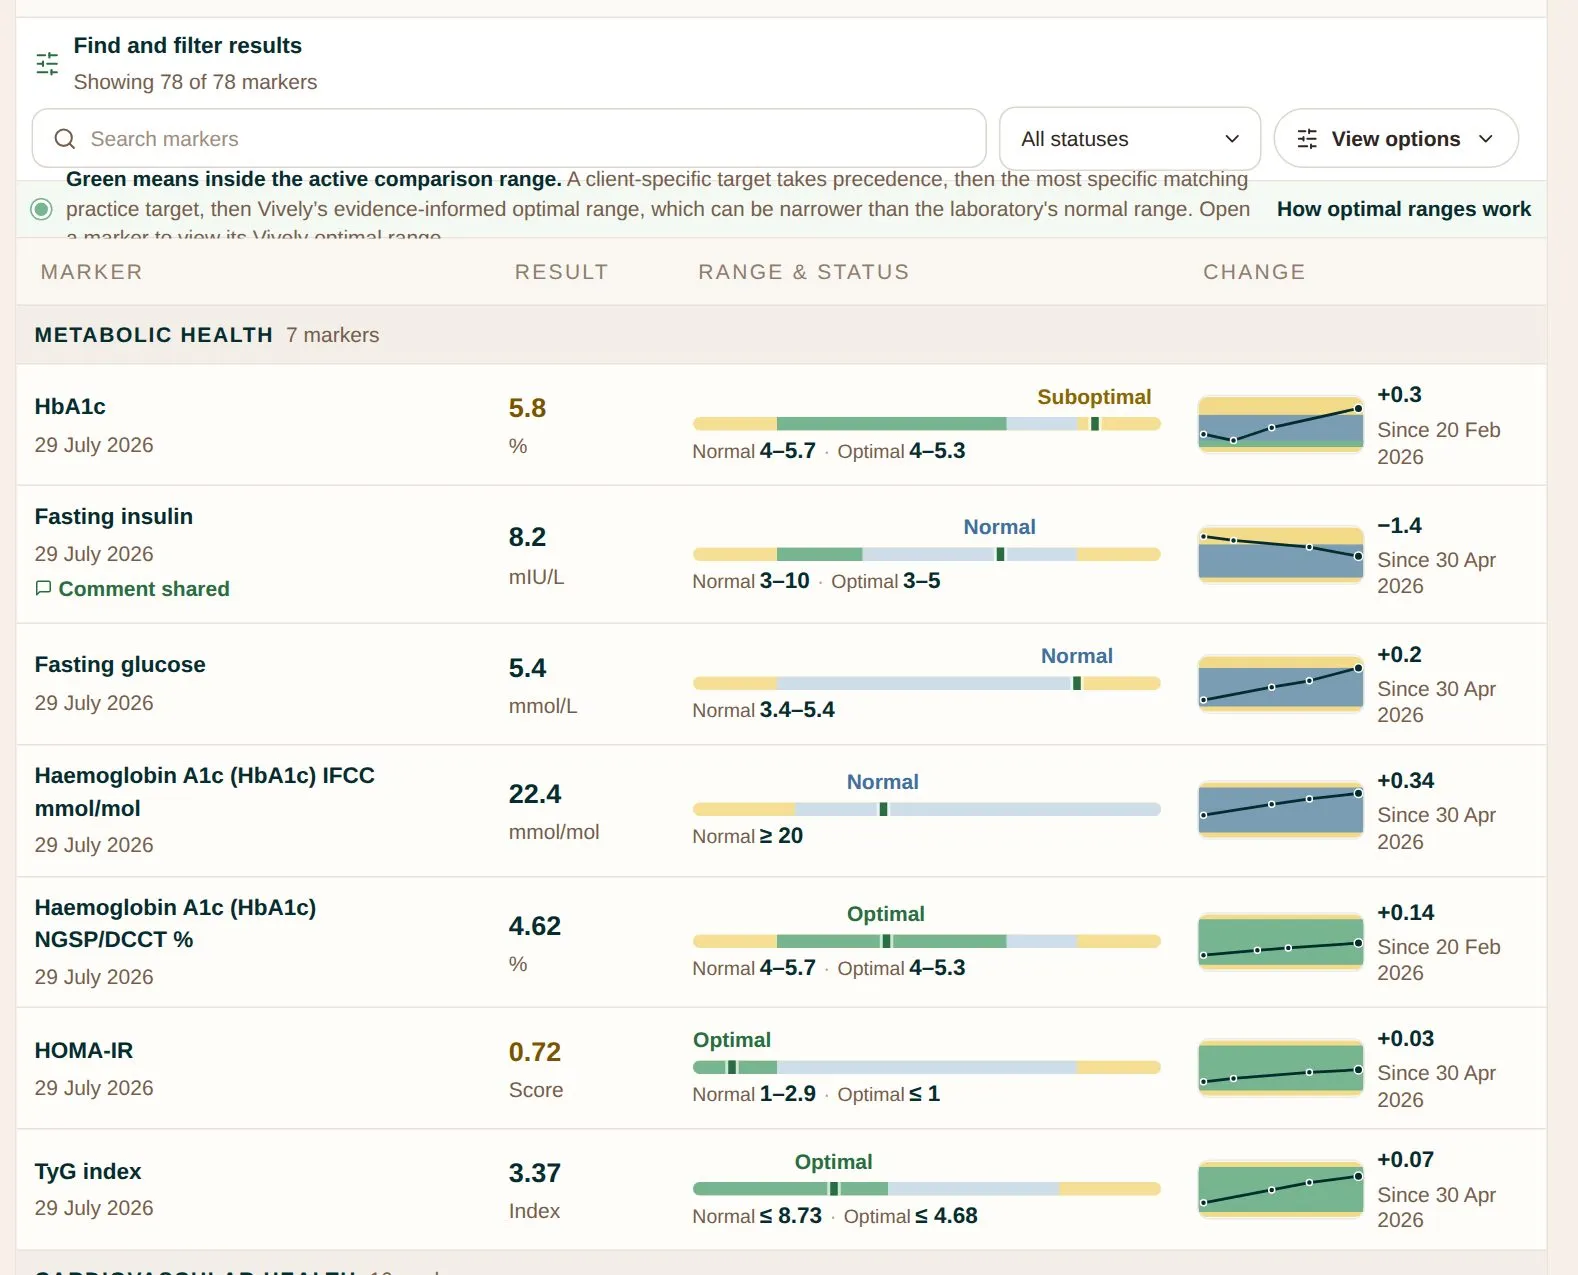Open the TyG index marker
Viewport: 1578px width, 1275px height.
coord(88,1172)
